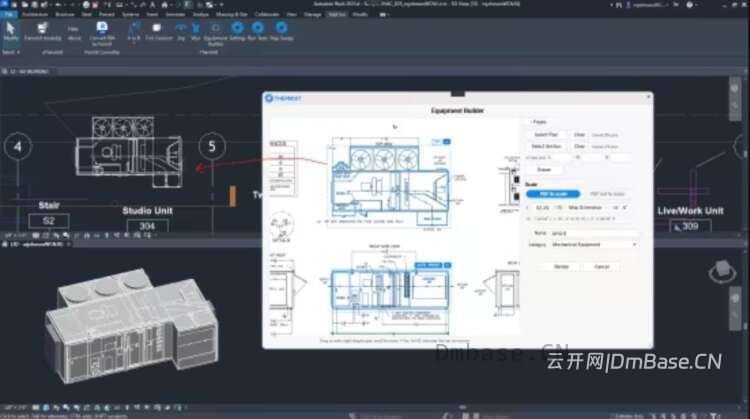Switch to Massing & Site tab
The height and width of the screenshot is (419, 750).
tap(232, 14)
